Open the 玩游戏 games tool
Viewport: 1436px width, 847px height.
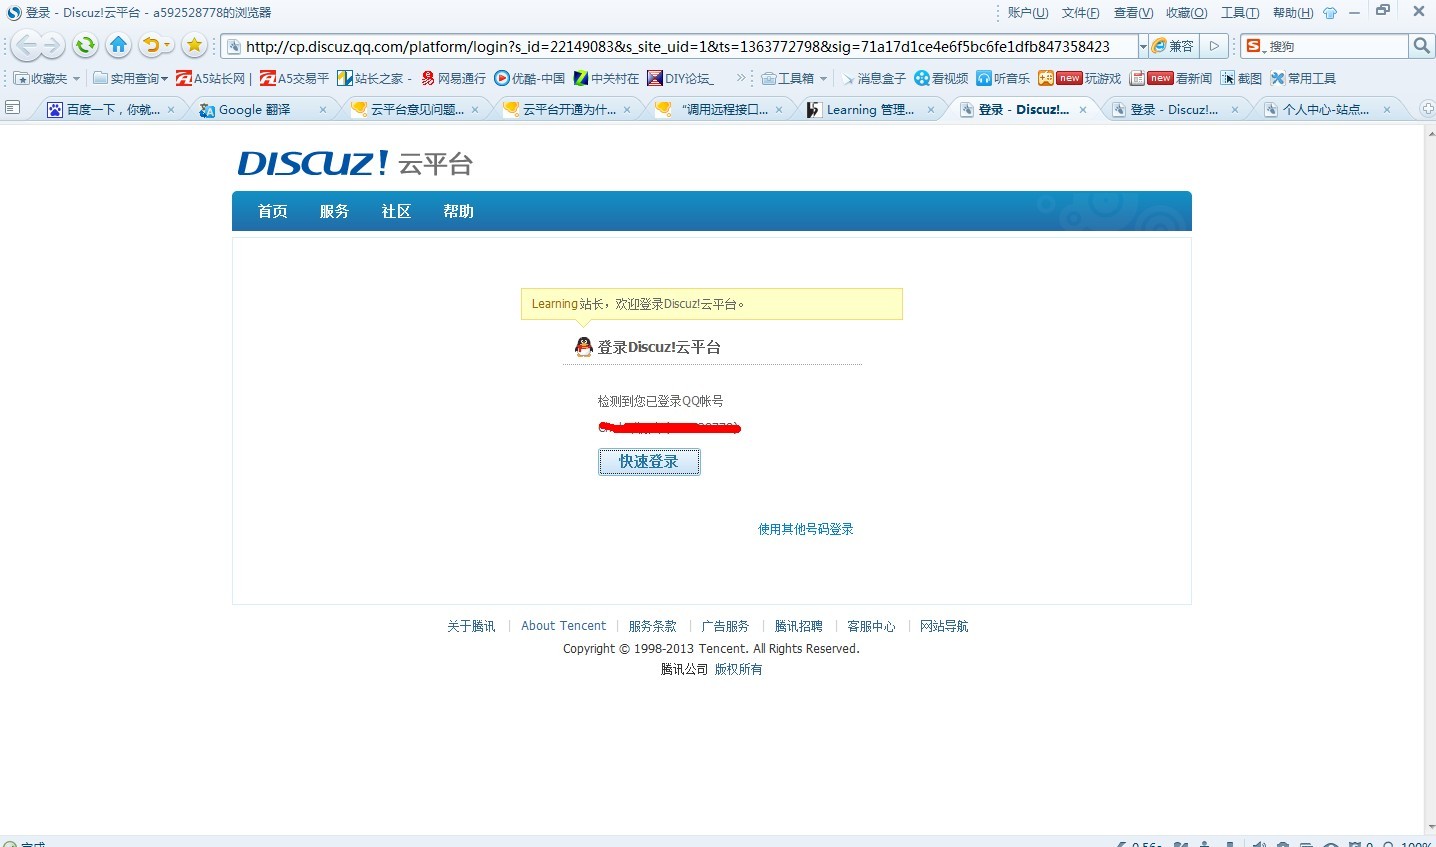pos(1079,78)
